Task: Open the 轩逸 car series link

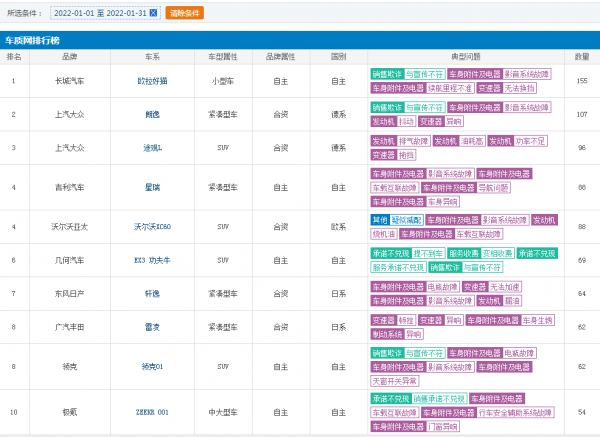Action: coord(152,294)
